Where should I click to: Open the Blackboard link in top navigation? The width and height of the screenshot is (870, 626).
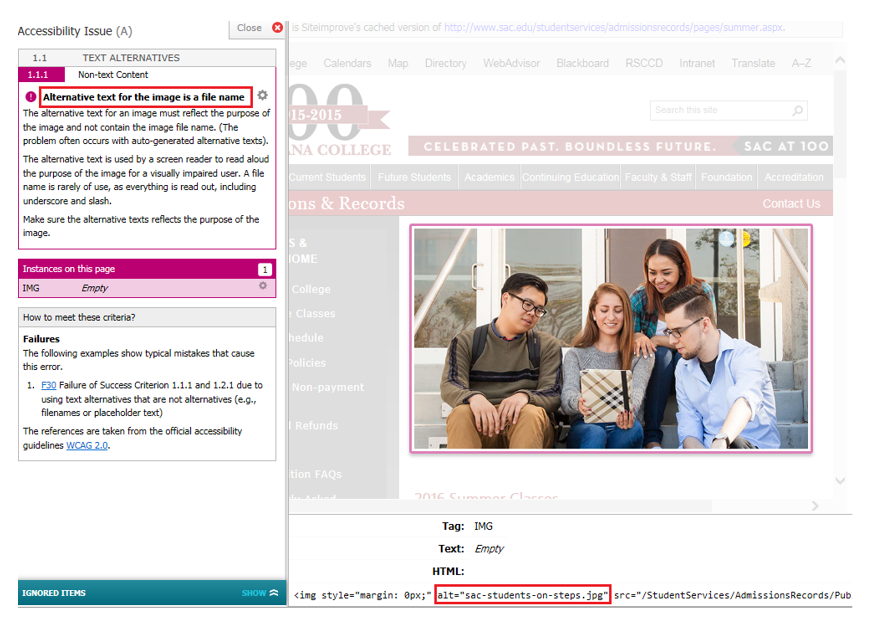[x=583, y=63]
